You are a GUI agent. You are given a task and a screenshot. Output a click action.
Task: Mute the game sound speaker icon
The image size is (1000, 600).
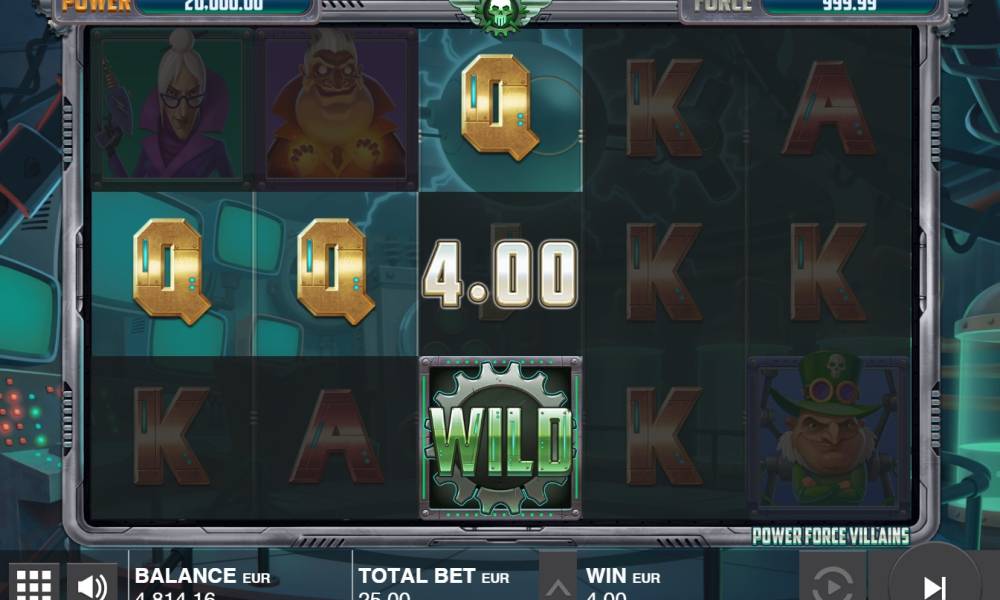[x=92, y=582]
